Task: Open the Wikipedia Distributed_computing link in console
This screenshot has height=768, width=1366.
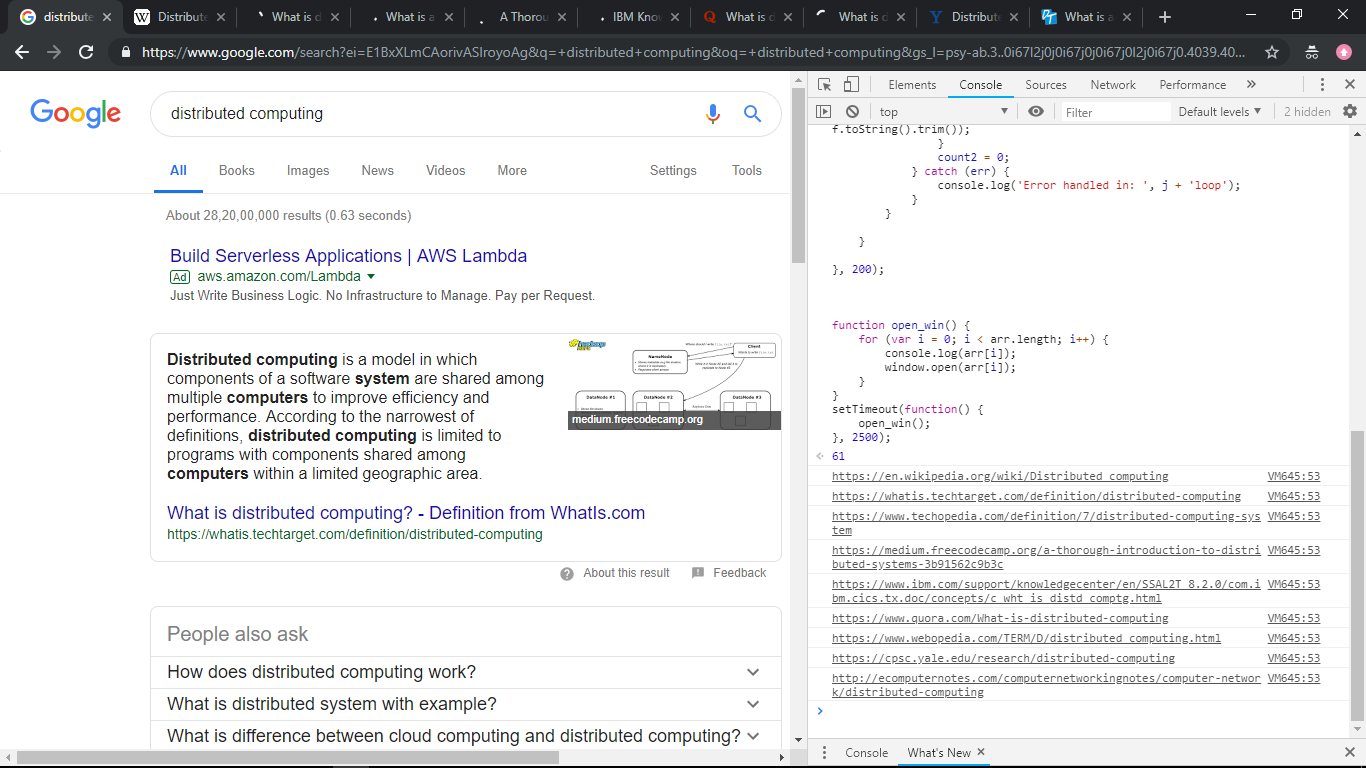Action: [1000, 476]
